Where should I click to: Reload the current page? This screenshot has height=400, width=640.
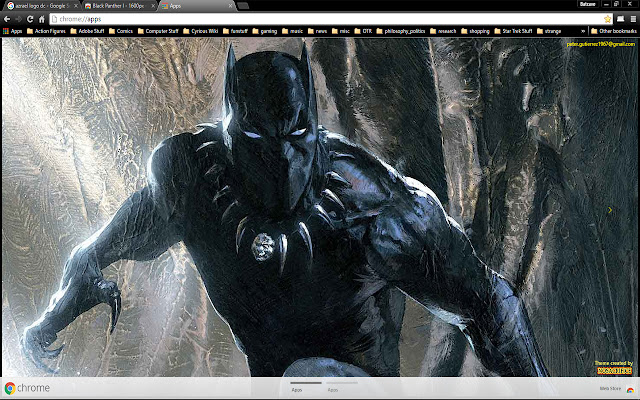pos(30,19)
